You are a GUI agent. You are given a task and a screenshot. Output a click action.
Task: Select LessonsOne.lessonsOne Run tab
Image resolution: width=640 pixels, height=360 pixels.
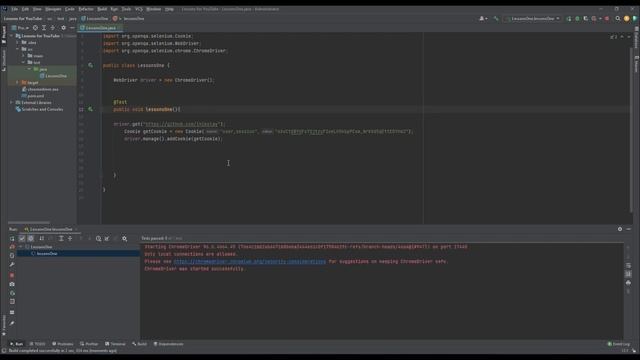point(51,229)
